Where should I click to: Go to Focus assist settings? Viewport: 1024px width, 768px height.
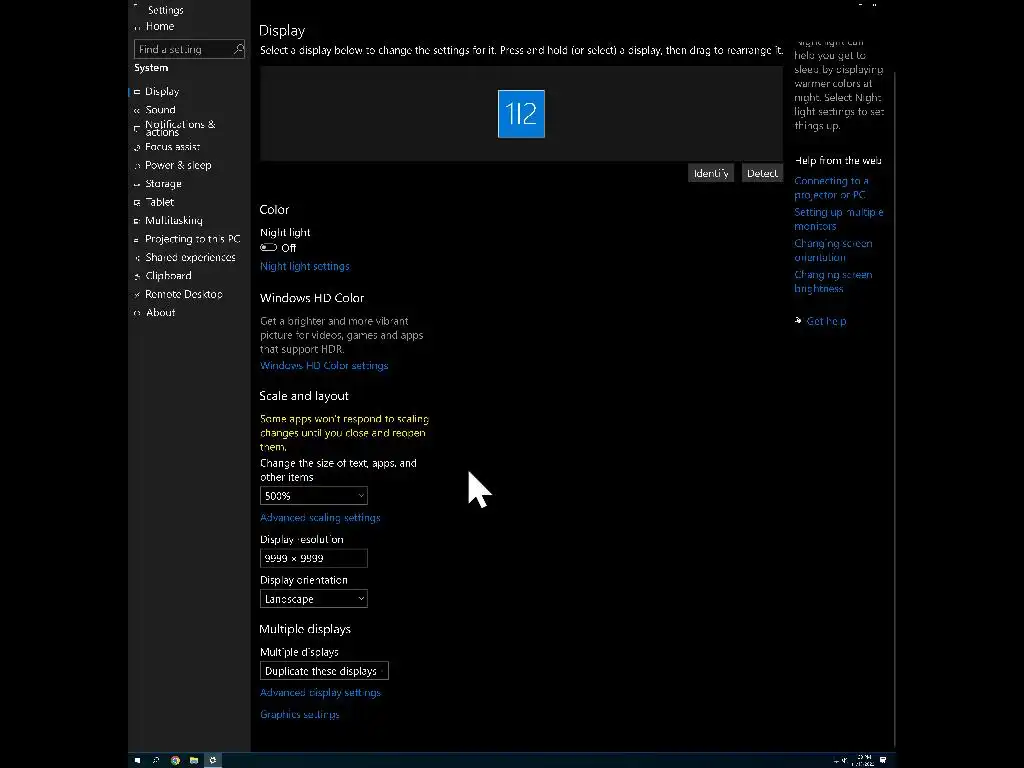click(x=172, y=147)
